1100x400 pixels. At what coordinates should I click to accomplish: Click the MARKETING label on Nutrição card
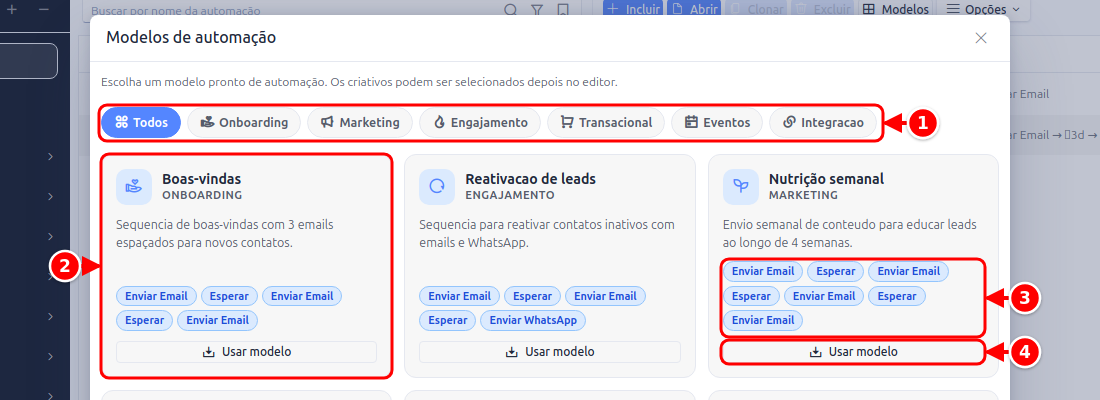tap(803, 195)
